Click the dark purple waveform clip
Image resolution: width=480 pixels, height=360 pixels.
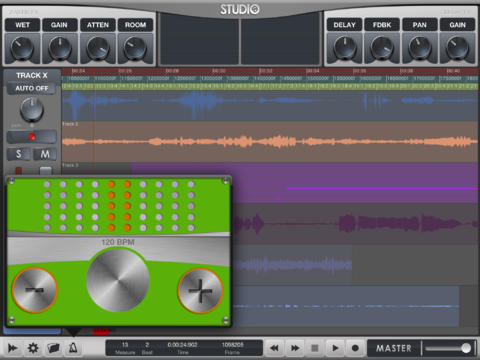(x=355, y=223)
